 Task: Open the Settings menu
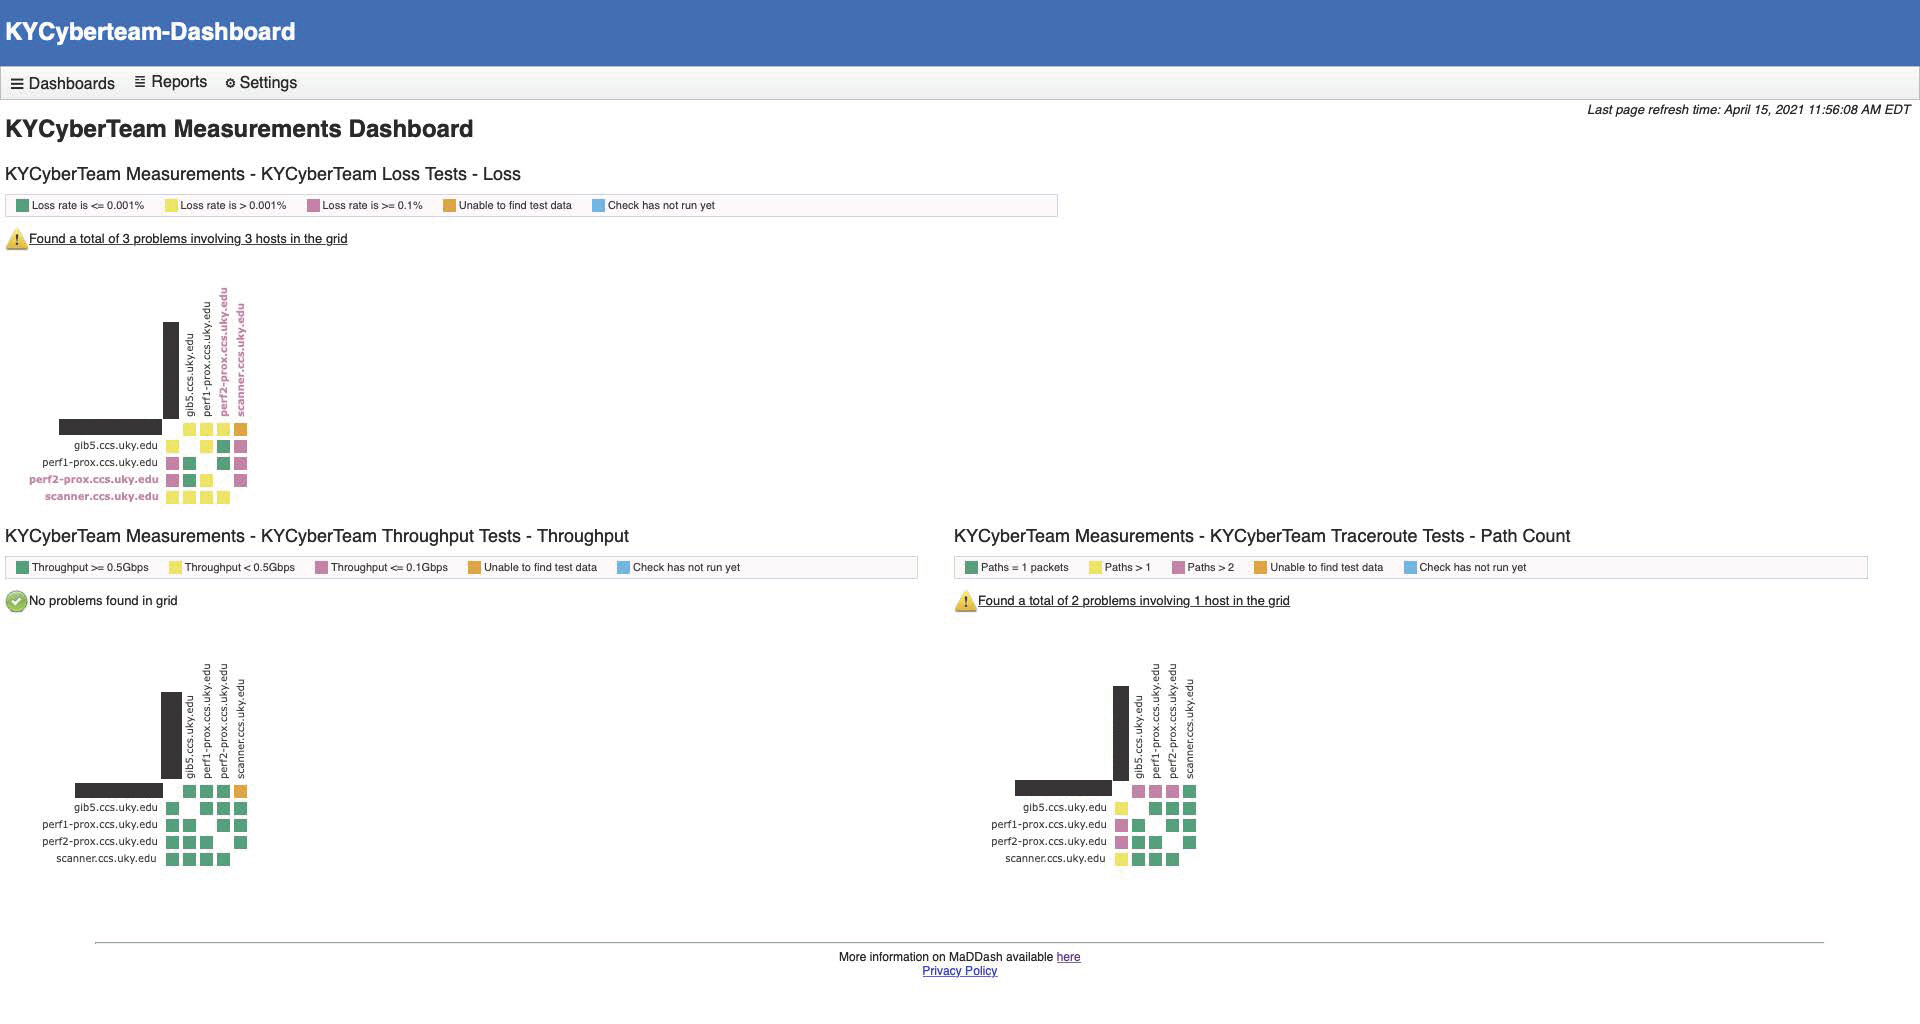point(261,82)
